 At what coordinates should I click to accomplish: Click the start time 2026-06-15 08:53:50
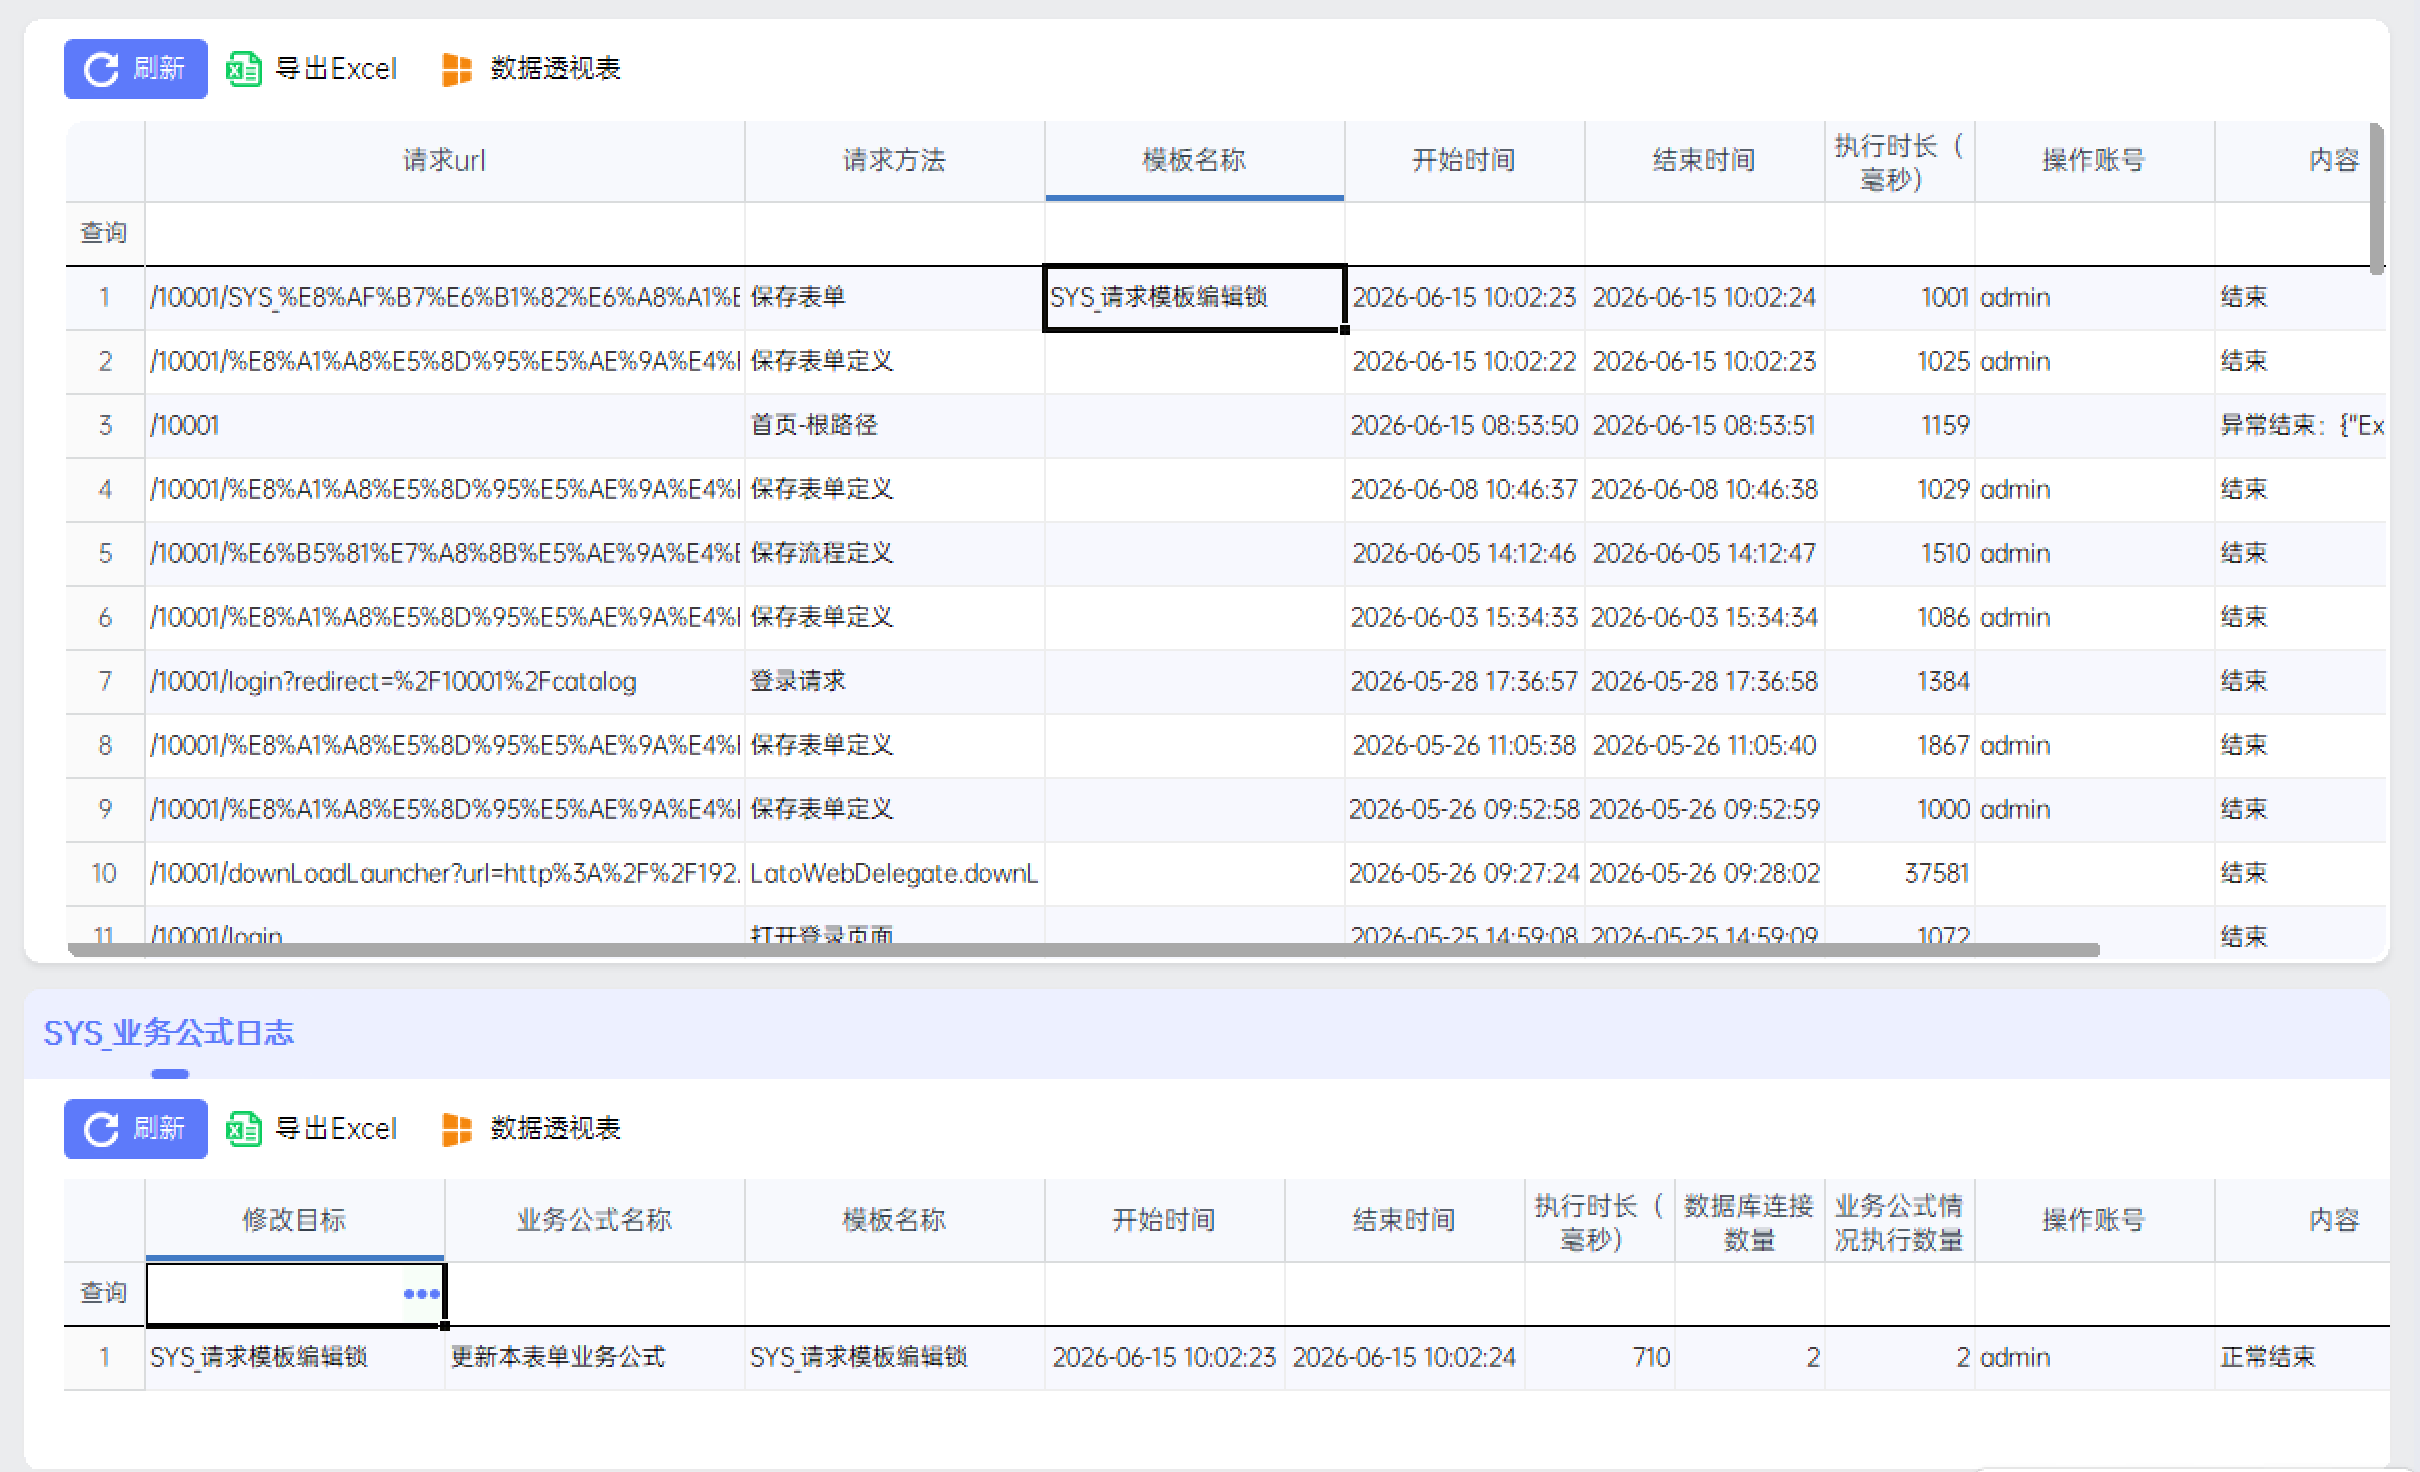[x=1464, y=426]
